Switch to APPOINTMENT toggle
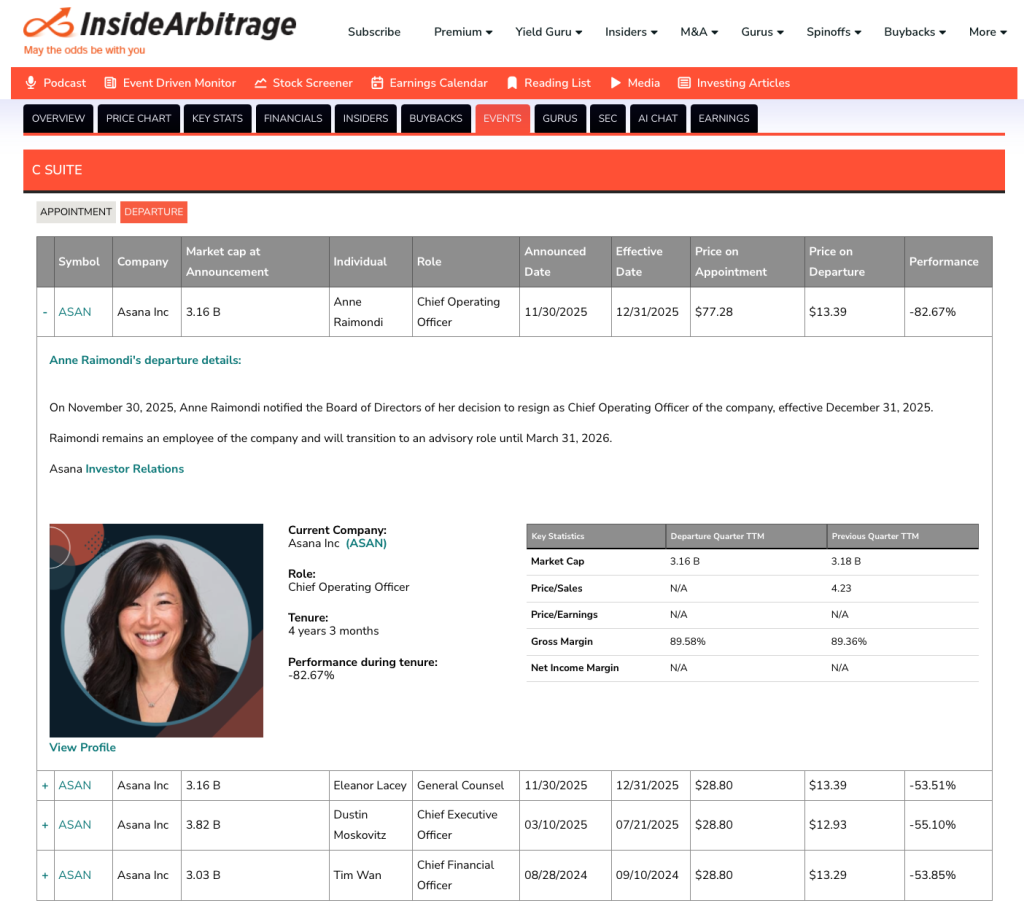 (76, 212)
